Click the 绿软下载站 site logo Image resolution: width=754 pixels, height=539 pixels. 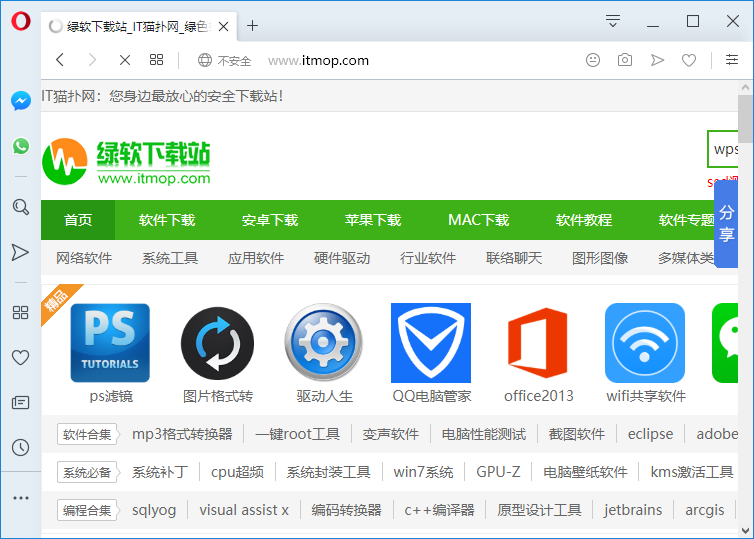click(x=126, y=162)
